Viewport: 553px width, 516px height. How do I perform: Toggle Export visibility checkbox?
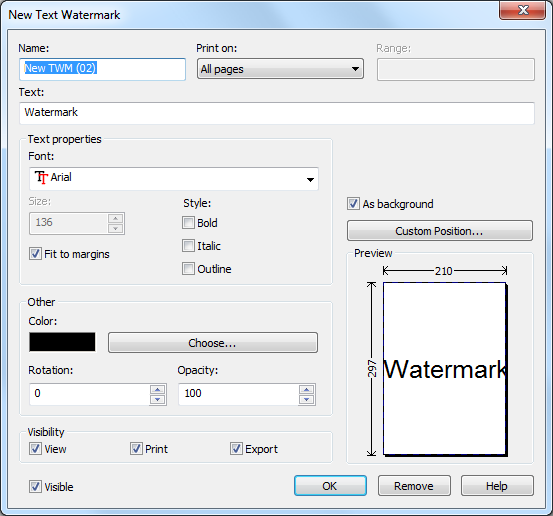(236, 449)
